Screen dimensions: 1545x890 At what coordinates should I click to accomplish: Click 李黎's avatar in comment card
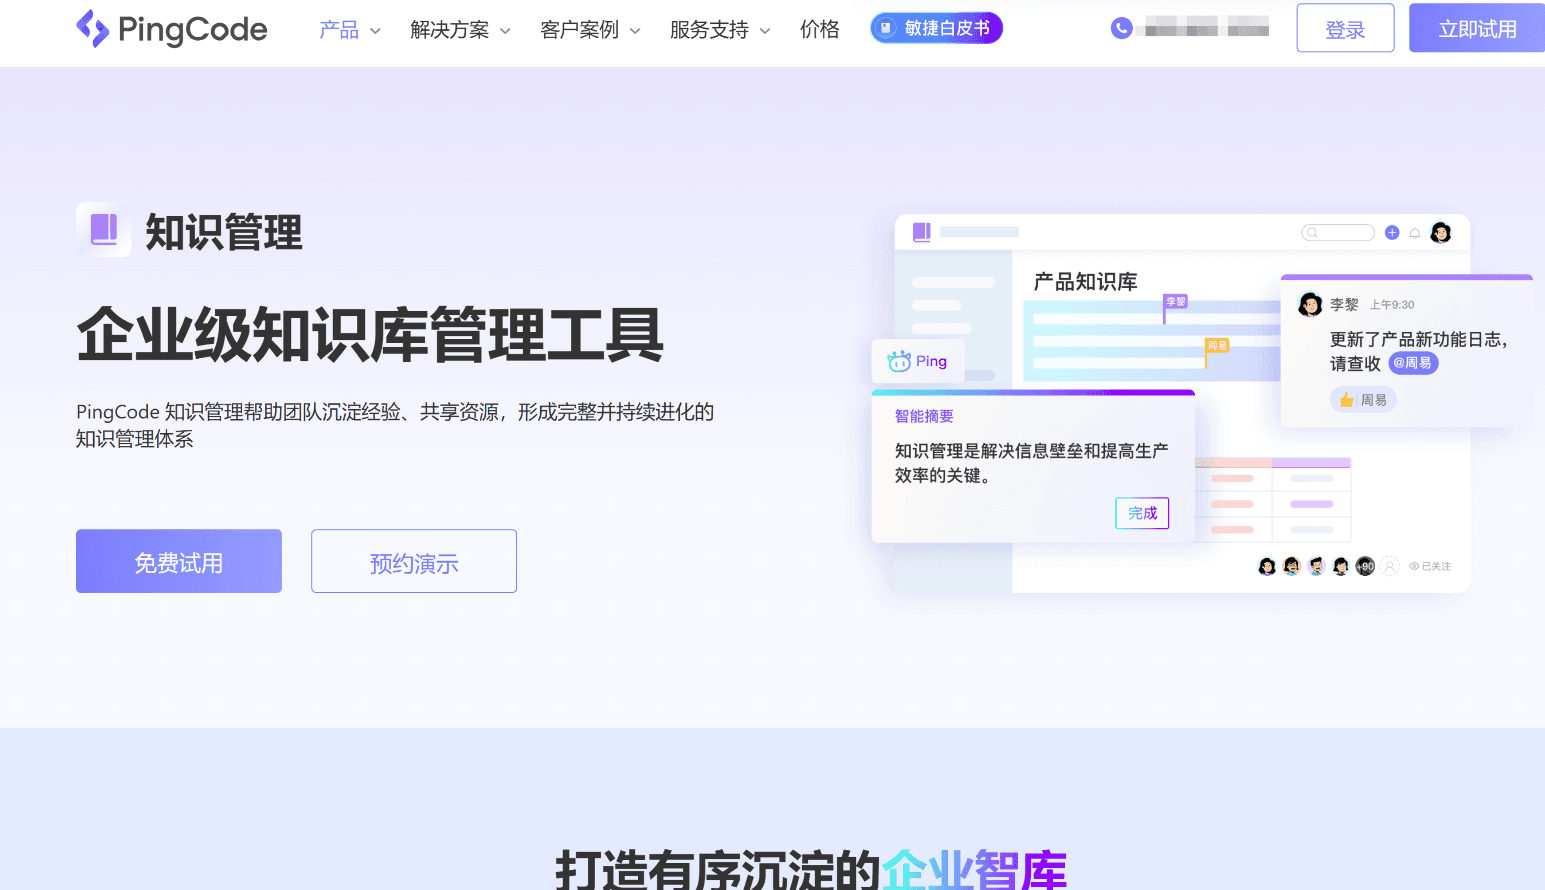1310,304
